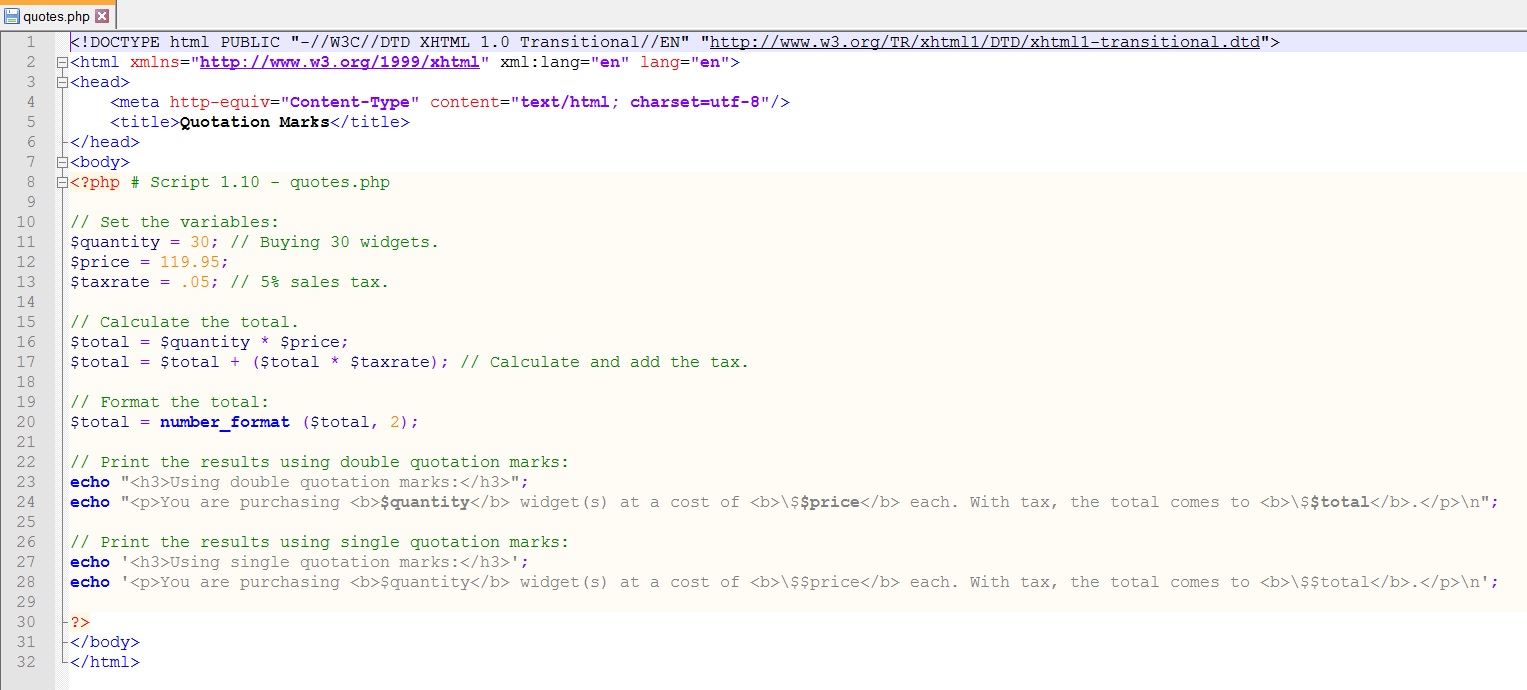Click the http-equiv attribute in the meta tag

(x=220, y=102)
